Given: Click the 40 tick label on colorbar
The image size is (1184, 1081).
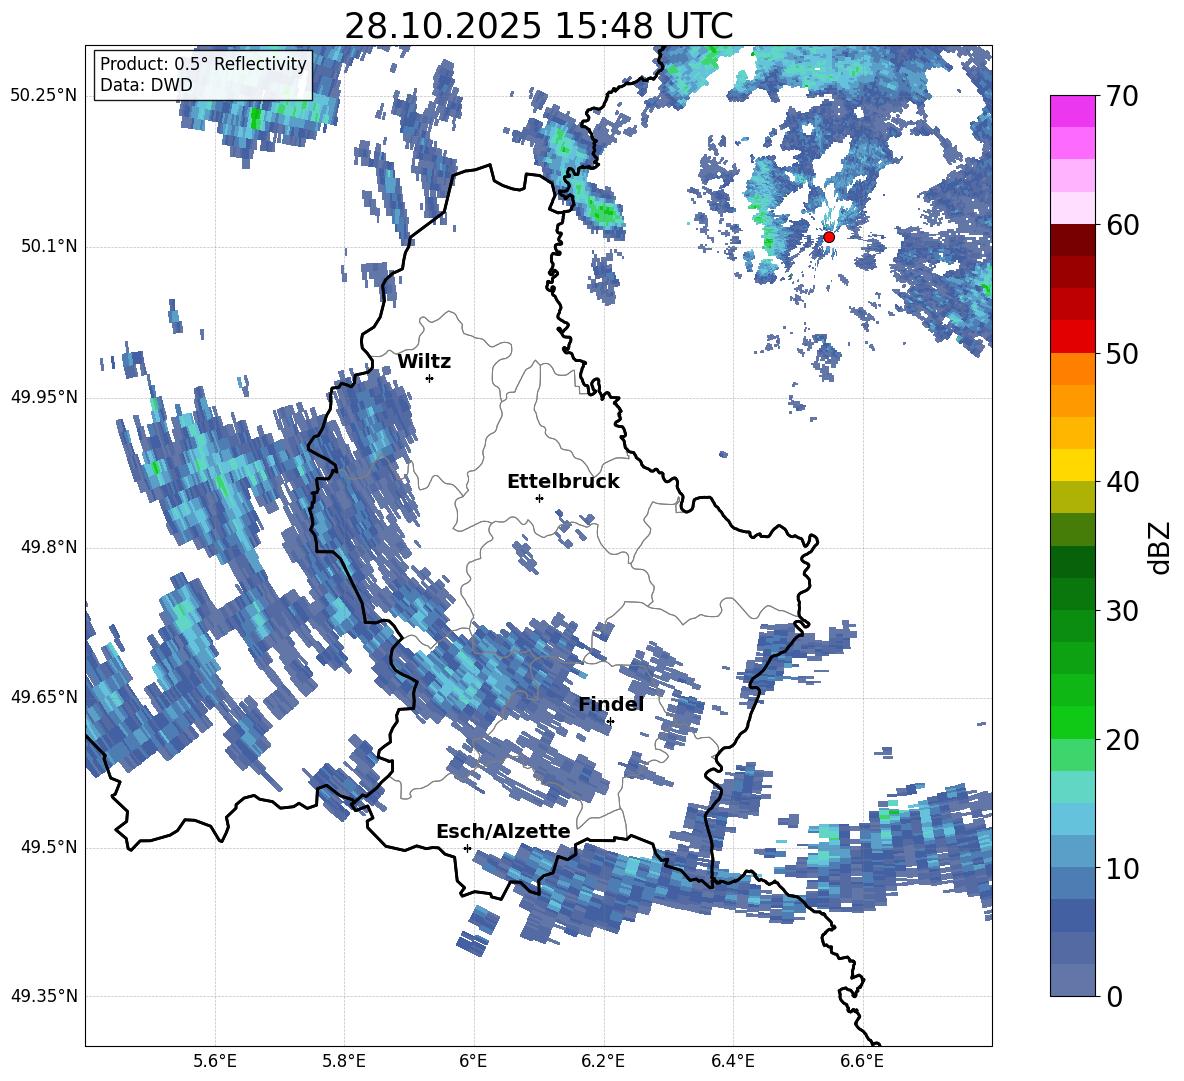Looking at the screenshot, I should (1122, 482).
